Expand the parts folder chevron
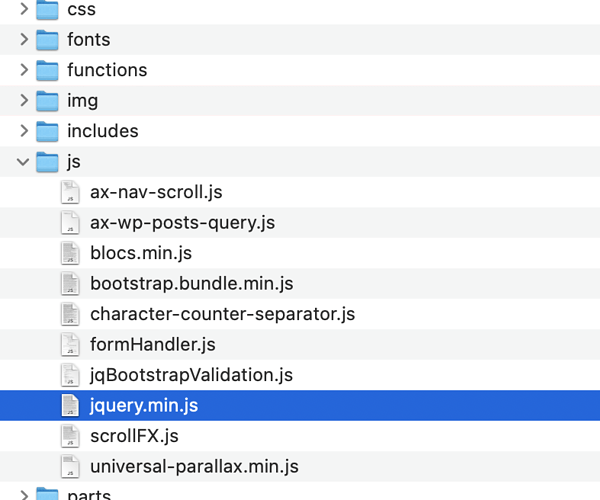Image resolution: width=600 pixels, height=500 pixels. tap(23, 493)
